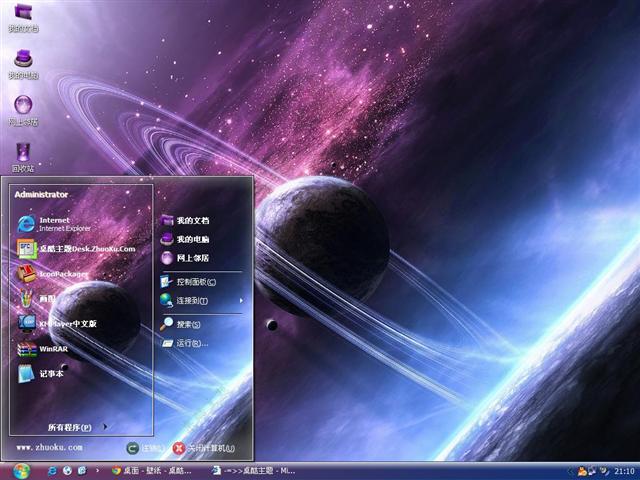Choose 搜索 (Search) in the Start menu
Screen dimensions: 640x480
188,324
